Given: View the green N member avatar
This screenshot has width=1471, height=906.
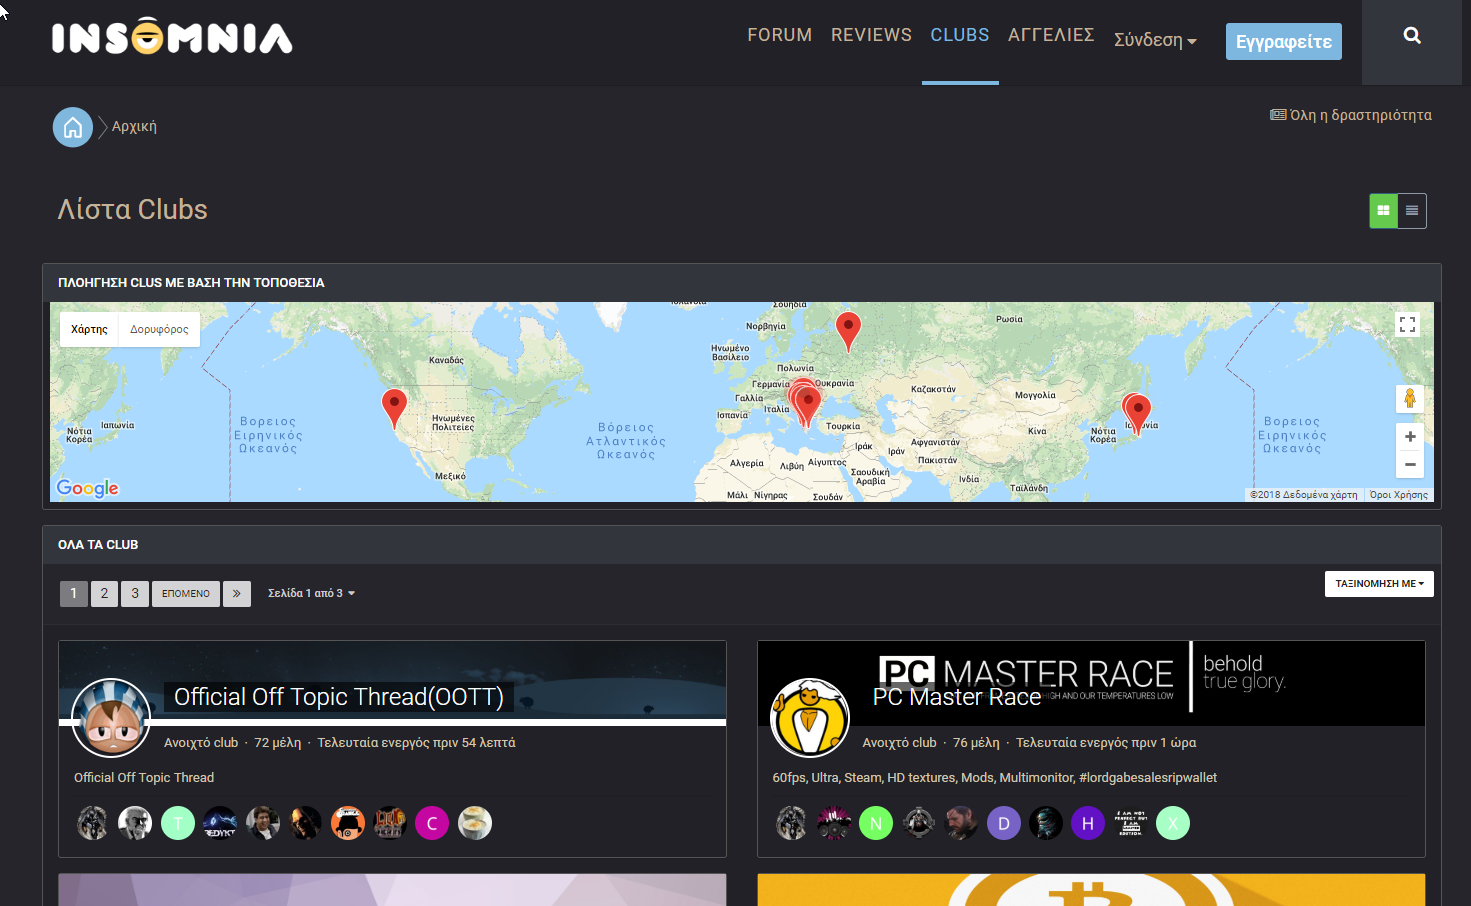Looking at the screenshot, I should coord(876,823).
